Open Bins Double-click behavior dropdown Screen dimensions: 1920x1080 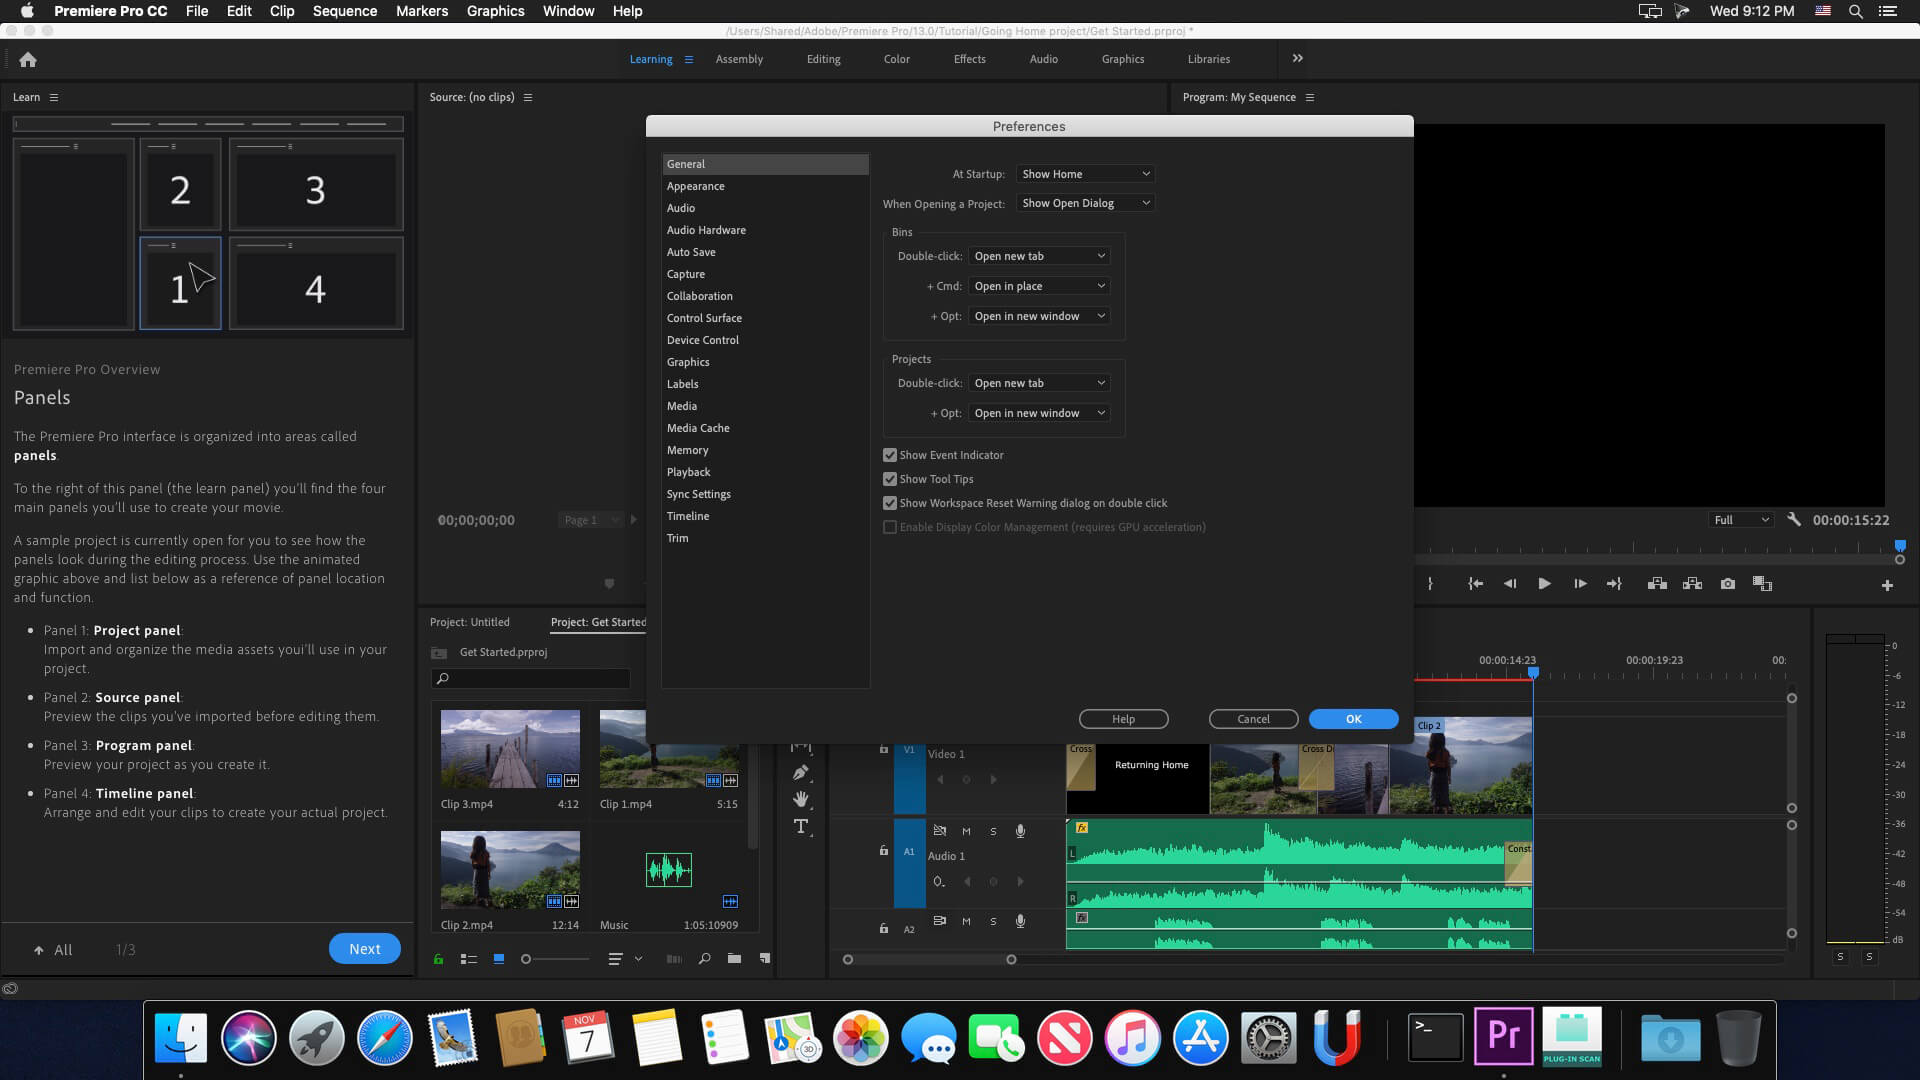point(1039,255)
